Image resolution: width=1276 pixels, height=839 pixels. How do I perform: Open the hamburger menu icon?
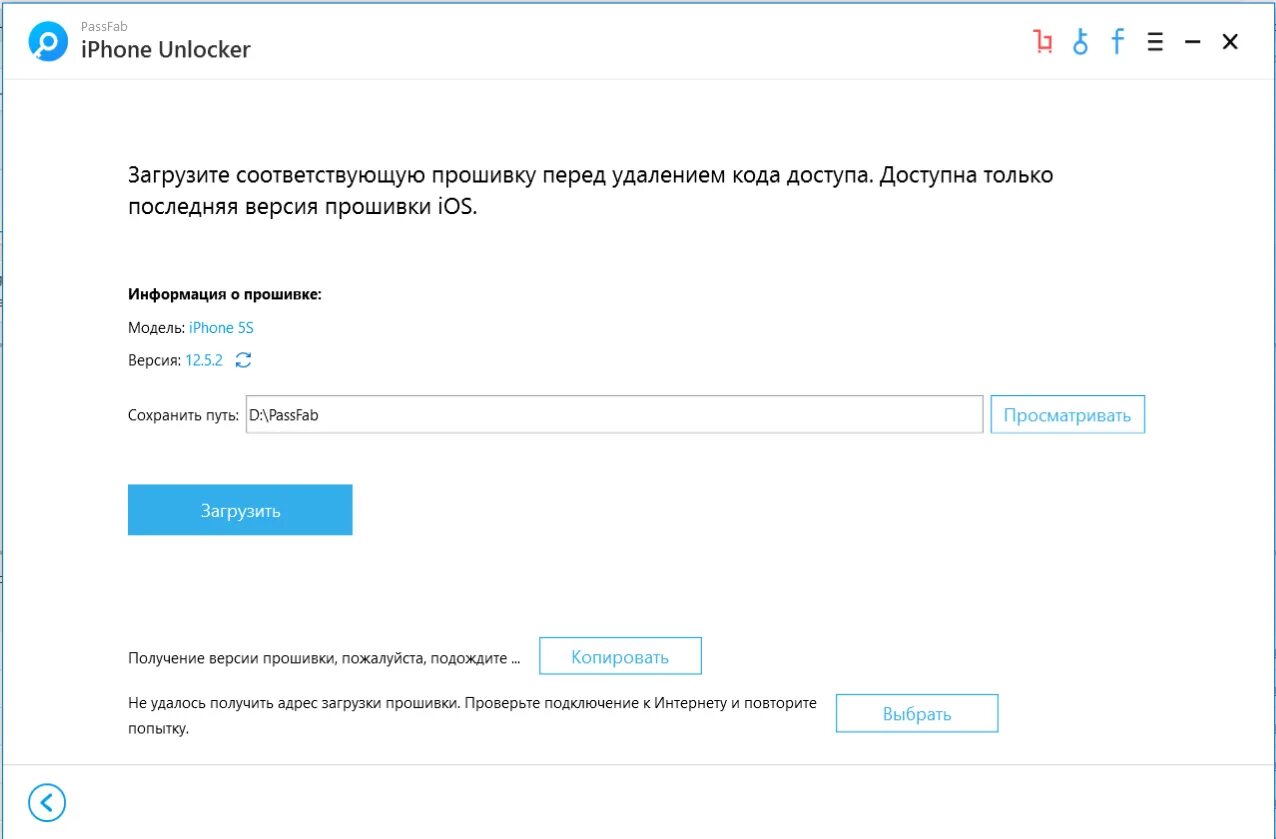[1155, 42]
